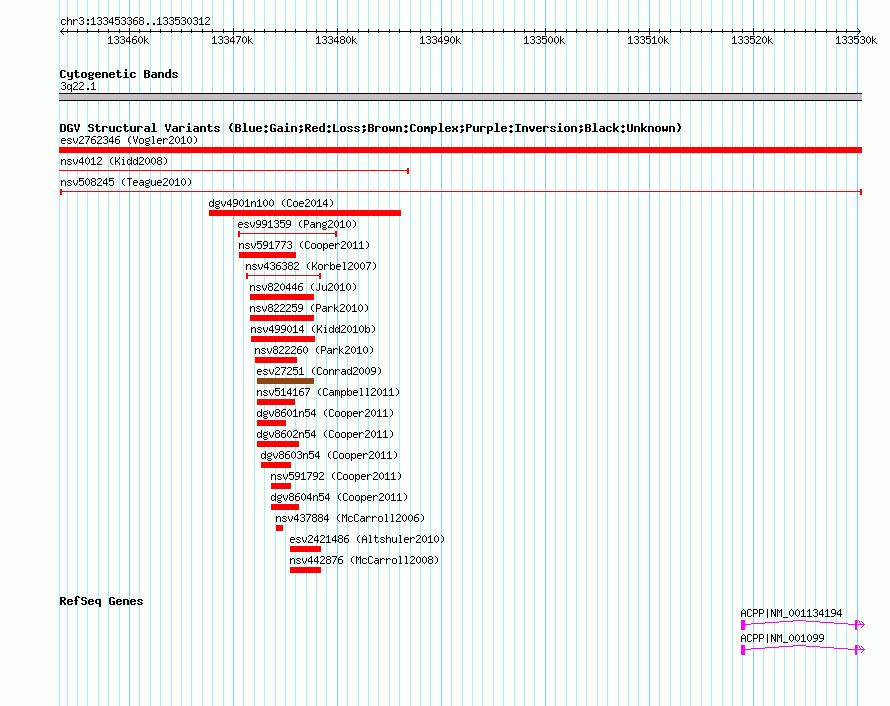890x706 pixels.
Task: Select nsv514167 (Campbell2011) label
Action: point(328,392)
